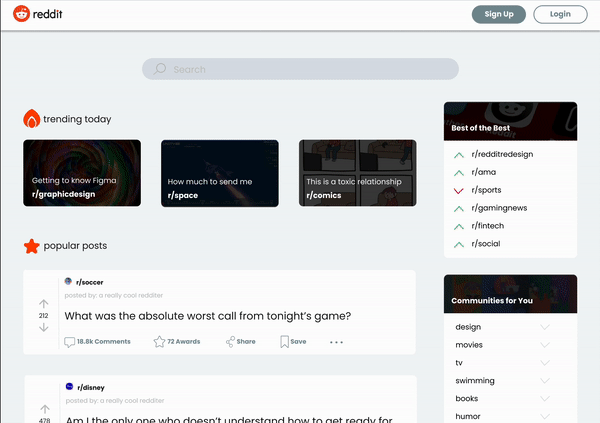
Task: Downvote the r/soccer post
Action: [x=44, y=327]
